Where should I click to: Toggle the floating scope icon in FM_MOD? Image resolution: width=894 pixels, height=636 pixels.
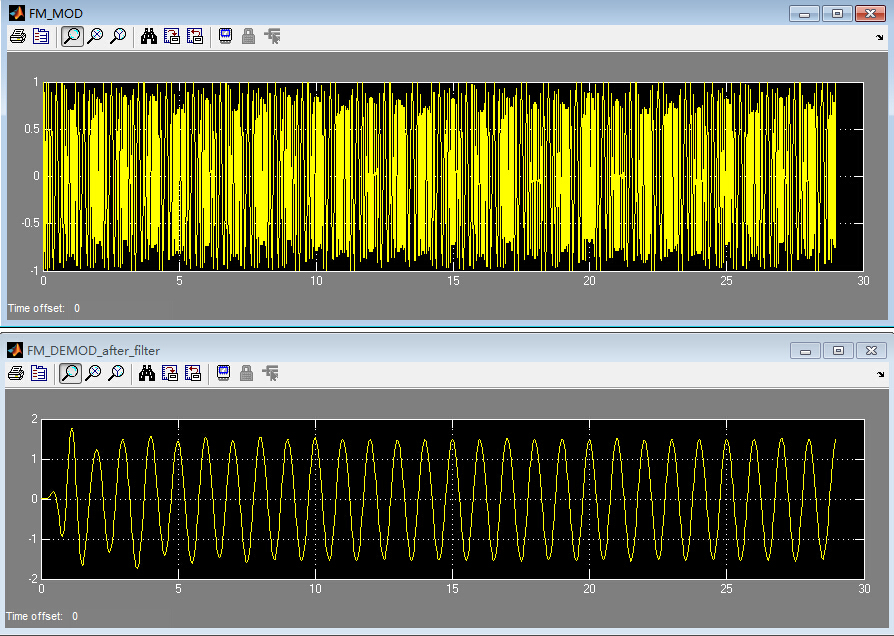click(226, 37)
